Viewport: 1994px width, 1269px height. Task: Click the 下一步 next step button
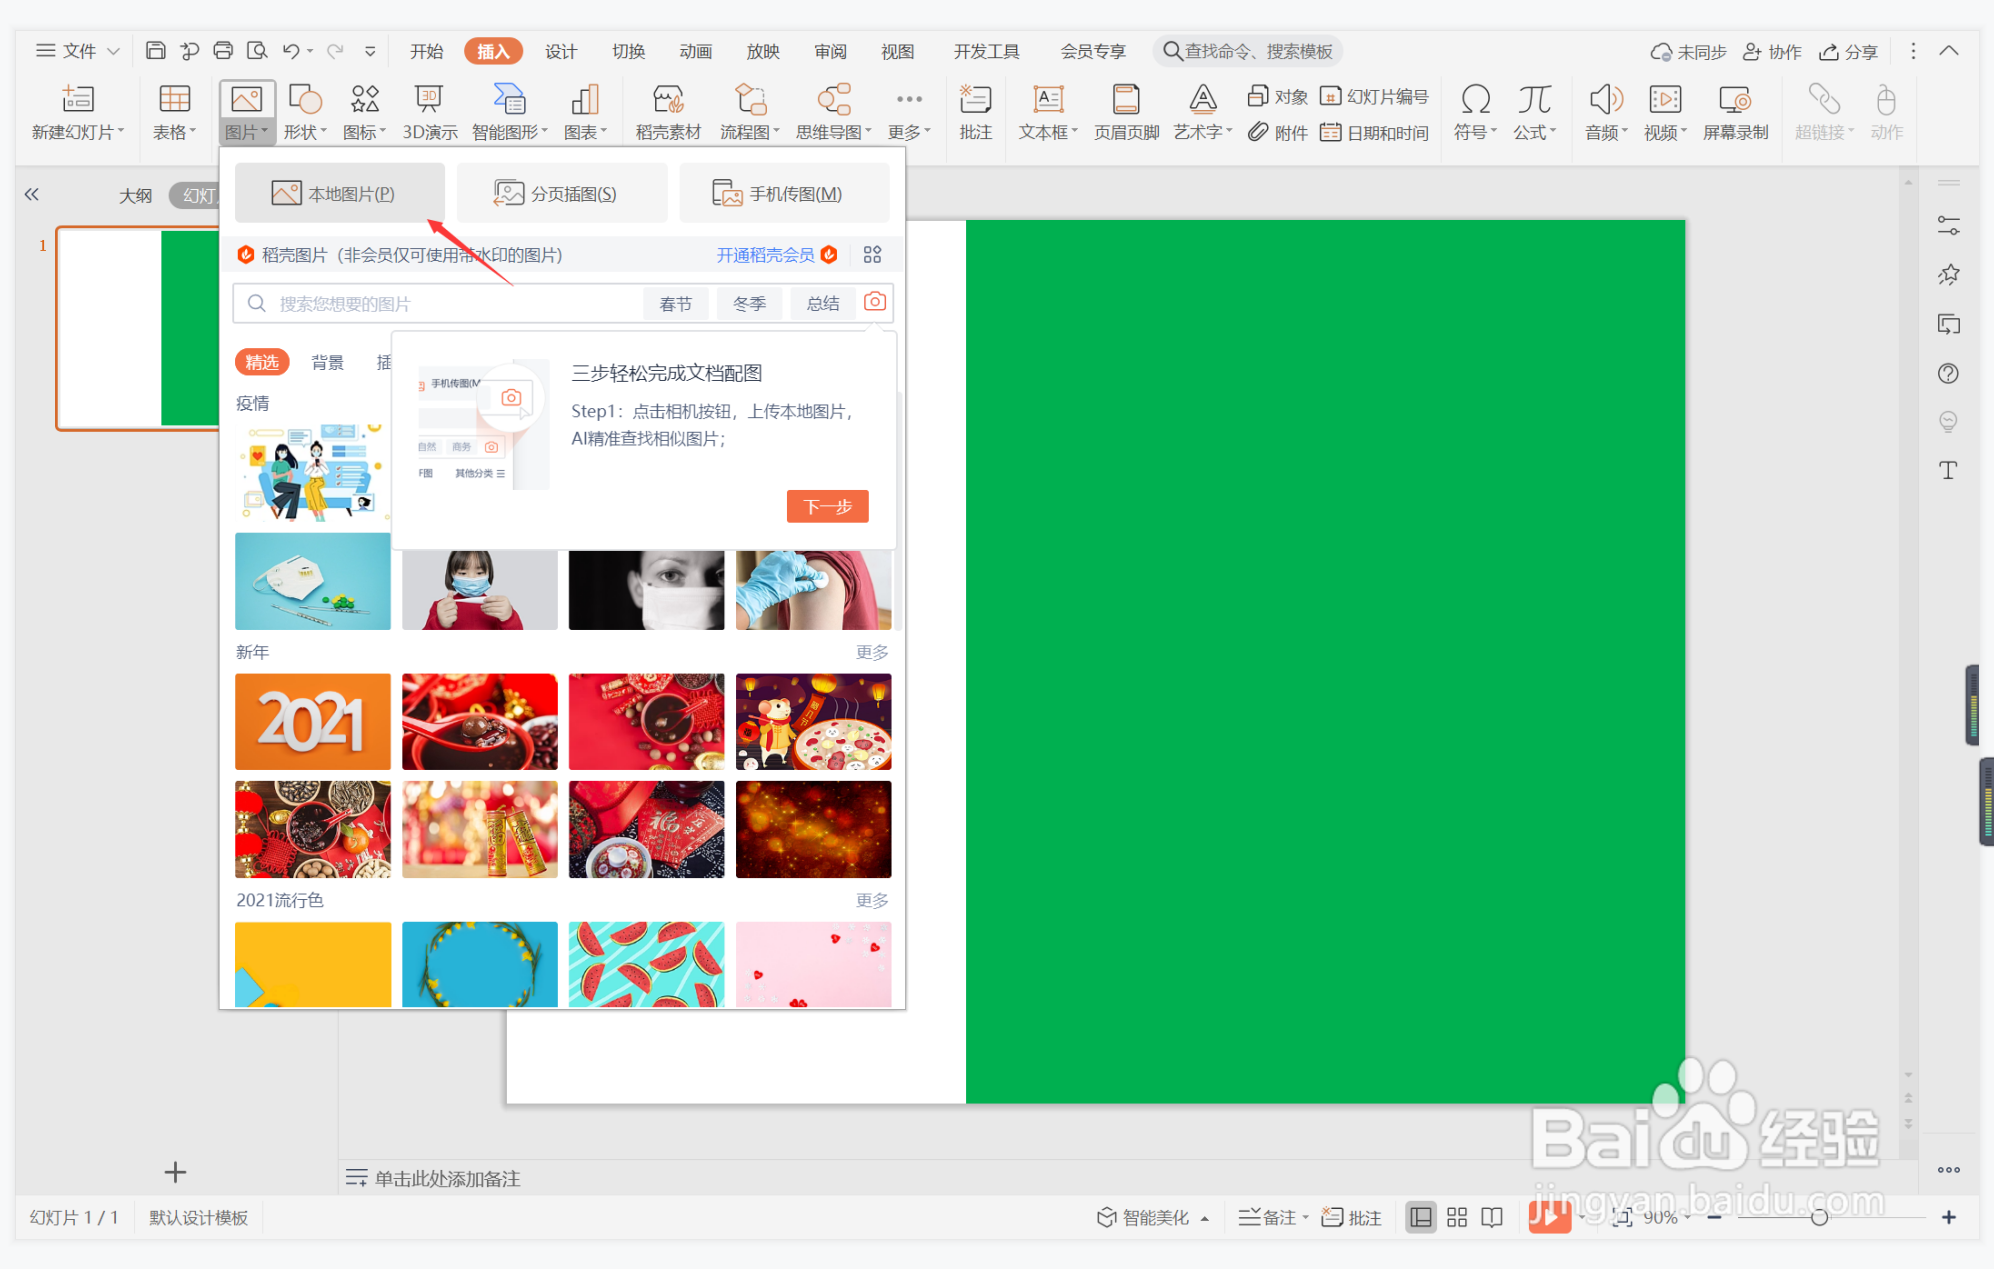pos(827,506)
